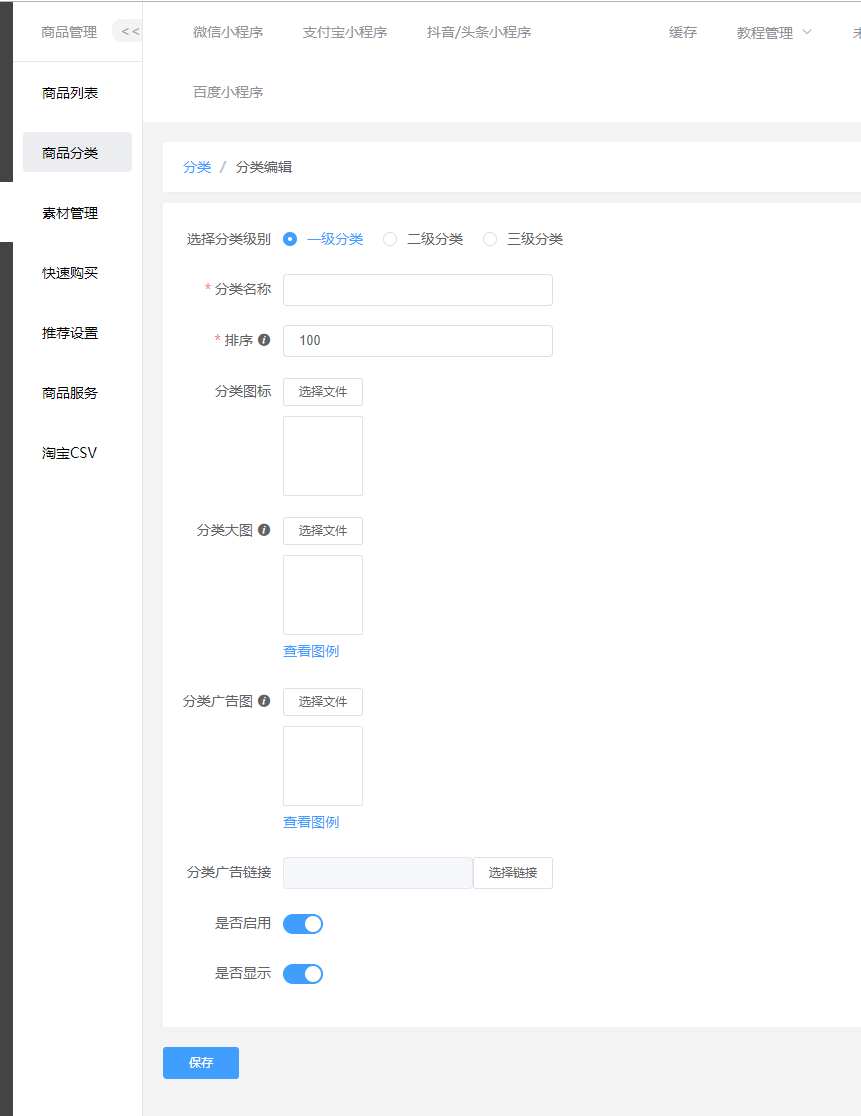The width and height of the screenshot is (861, 1116).
Task: Click info icon beside 分类广告图
Action: (x=264, y=701)
